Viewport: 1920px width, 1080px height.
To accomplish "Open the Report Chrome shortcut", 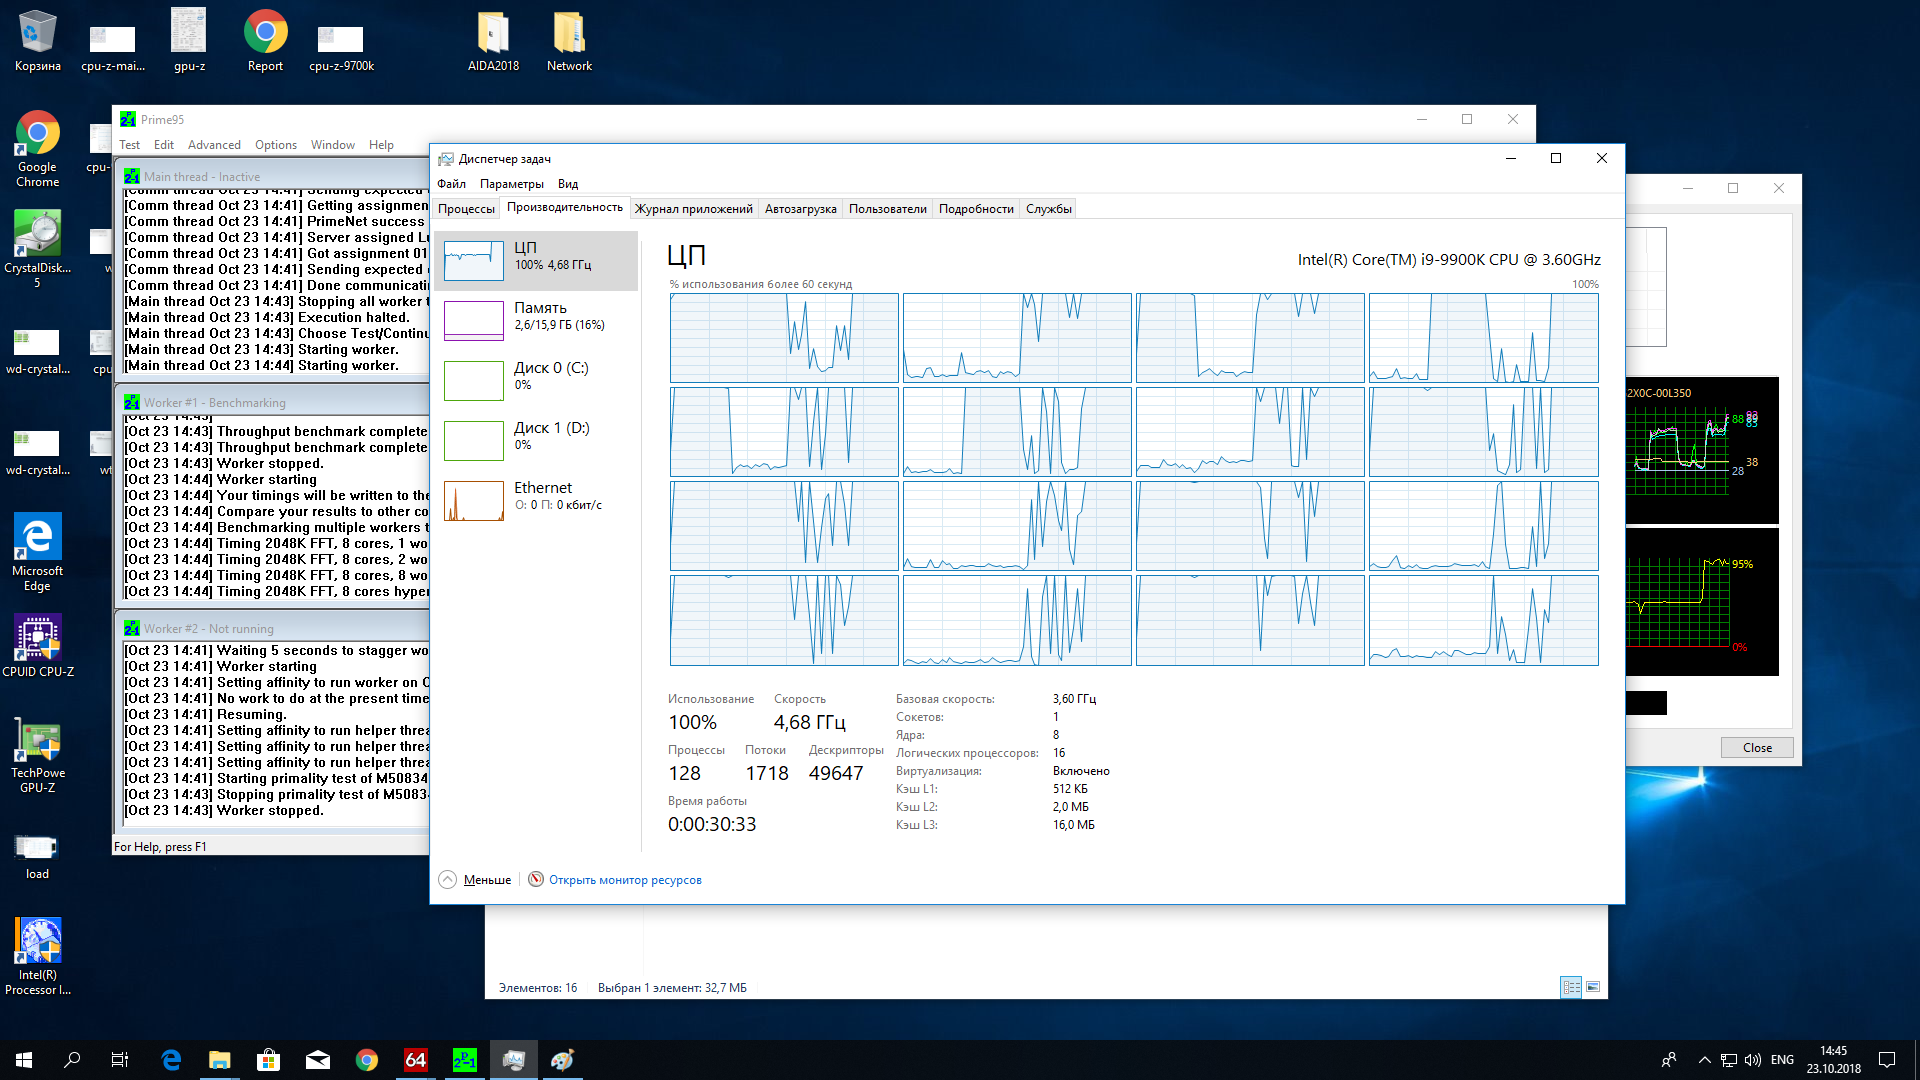I will click(265, 40).
